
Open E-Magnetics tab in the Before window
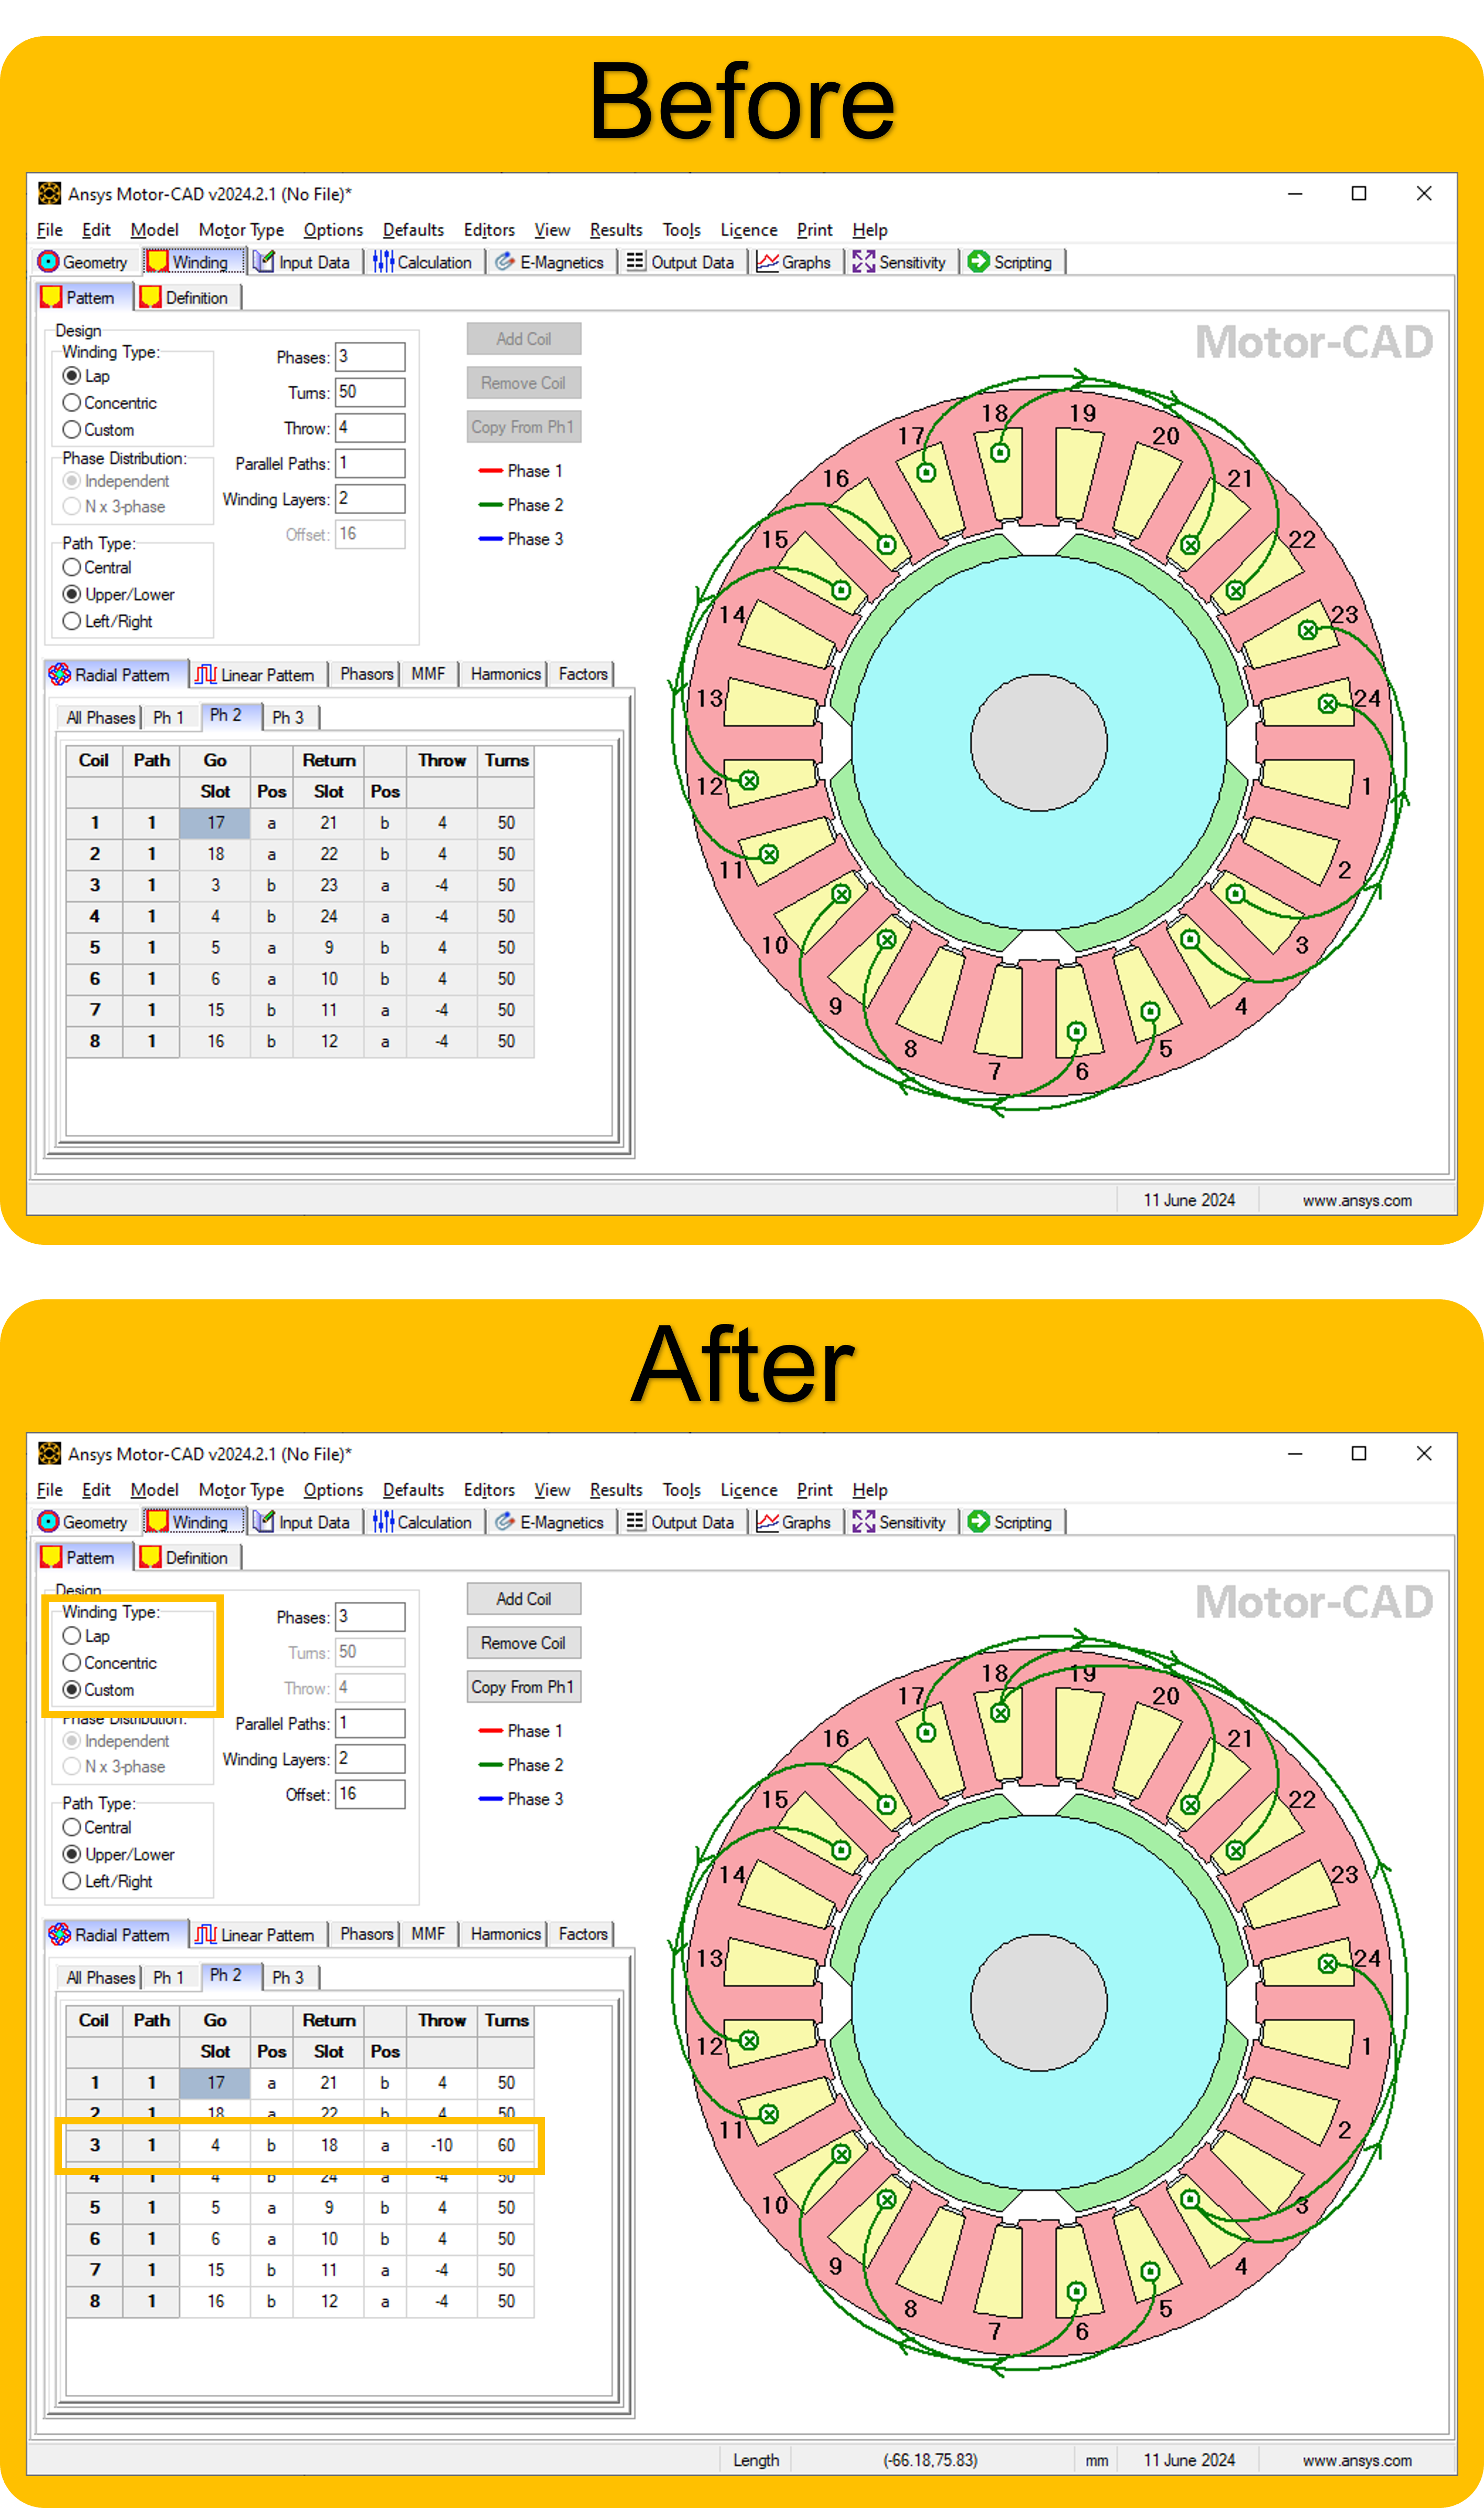[550, 262]
